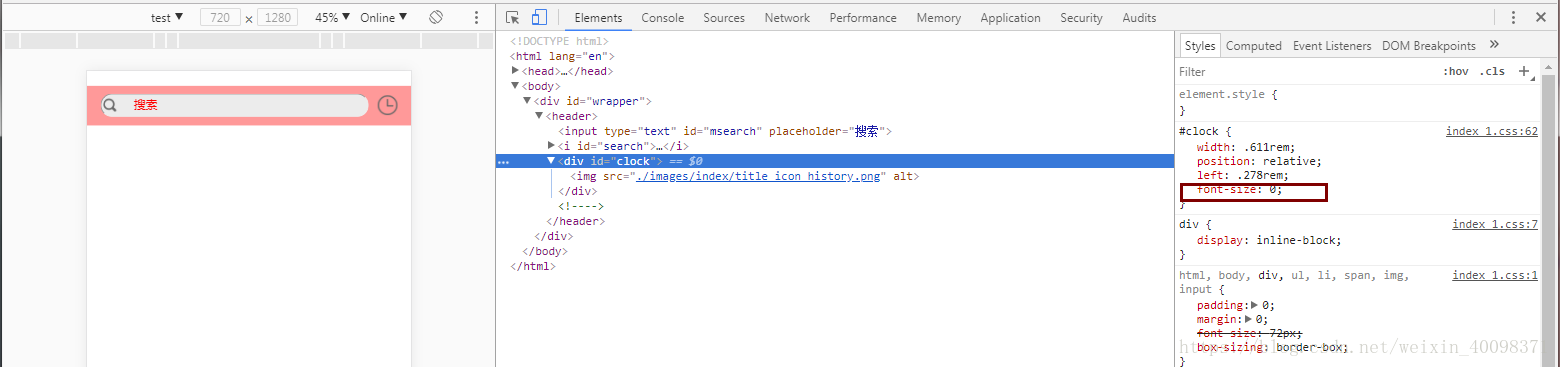Click the ellipsis beside the selected clock row

pyautogui.click(x=503, y=161)
